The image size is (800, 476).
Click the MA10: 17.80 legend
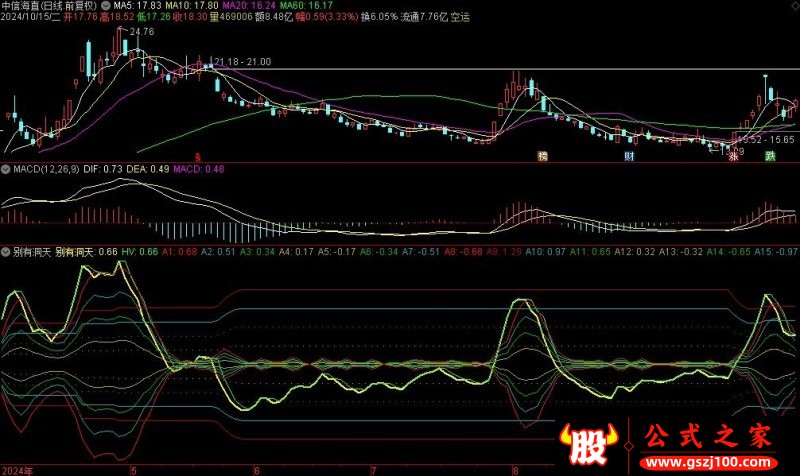click(192, 6)
